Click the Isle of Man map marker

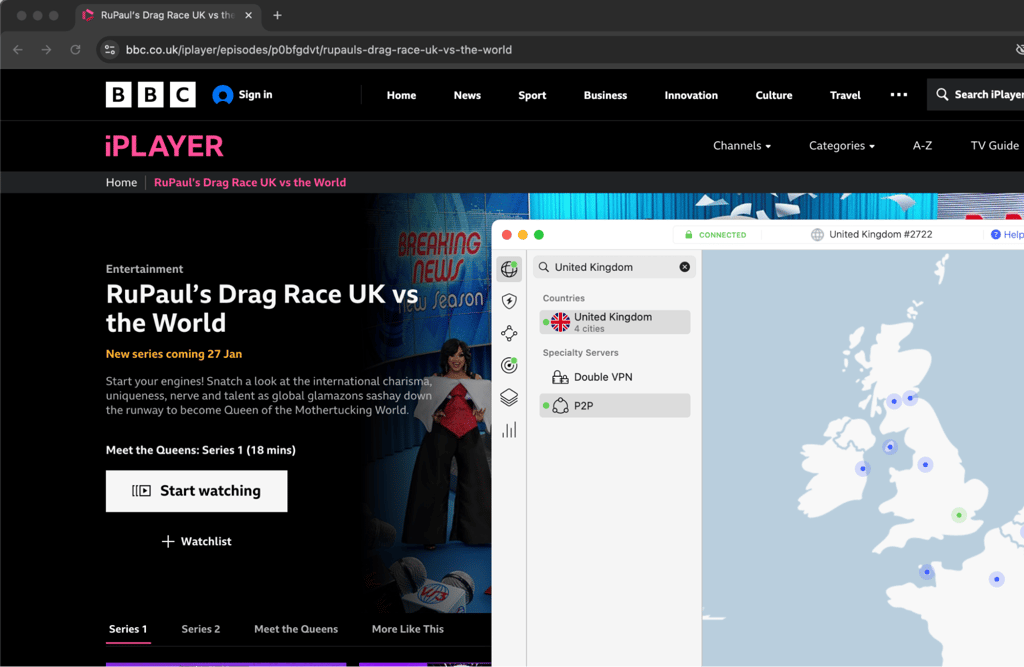coord(889,447)
